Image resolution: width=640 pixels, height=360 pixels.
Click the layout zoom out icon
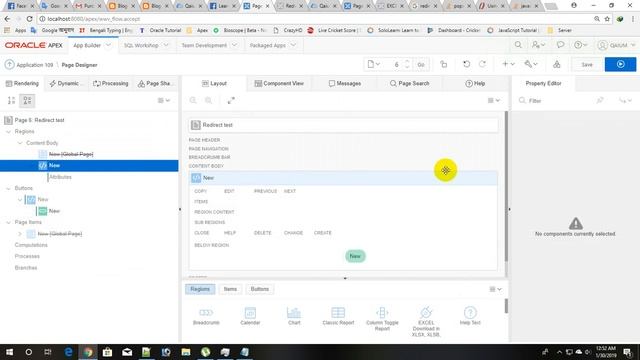[193, 100]
